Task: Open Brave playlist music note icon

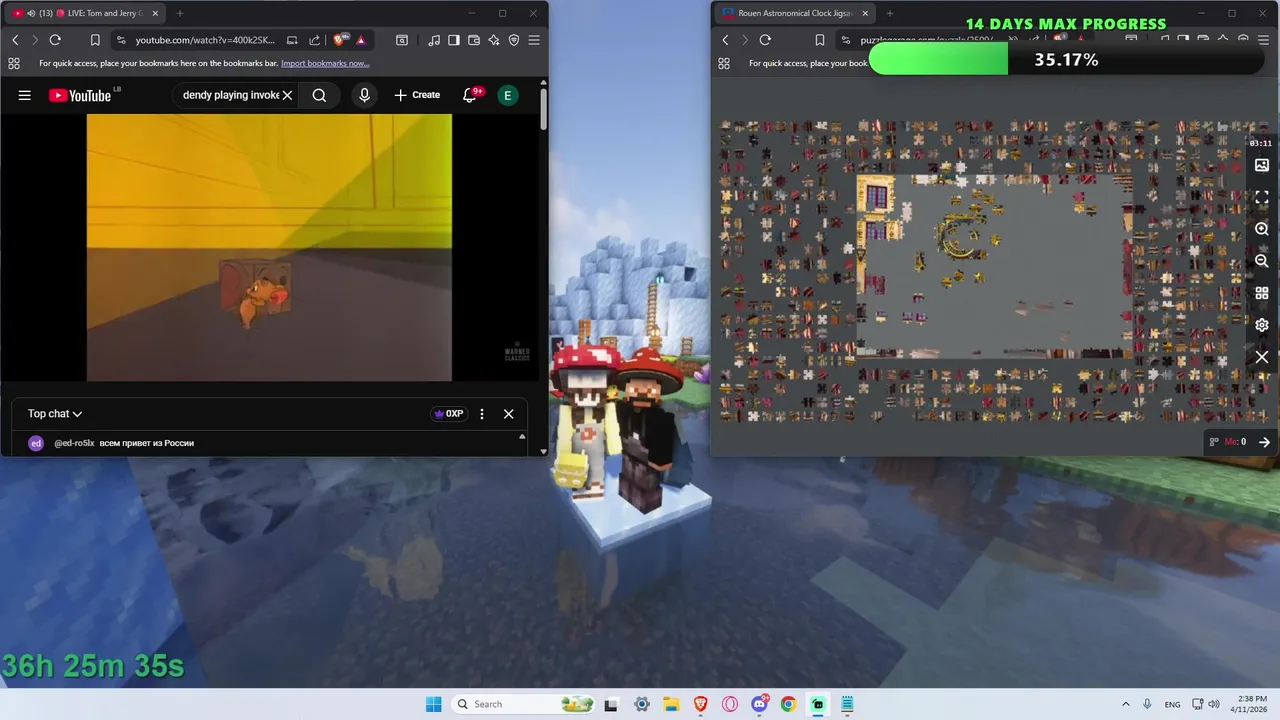Action: click(x=434, y=40)
